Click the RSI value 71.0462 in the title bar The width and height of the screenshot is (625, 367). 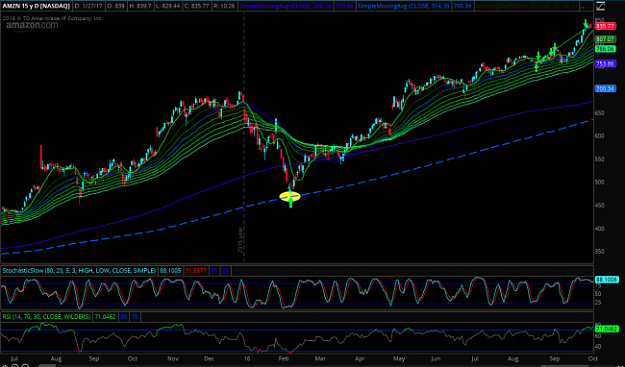(104, 318)
